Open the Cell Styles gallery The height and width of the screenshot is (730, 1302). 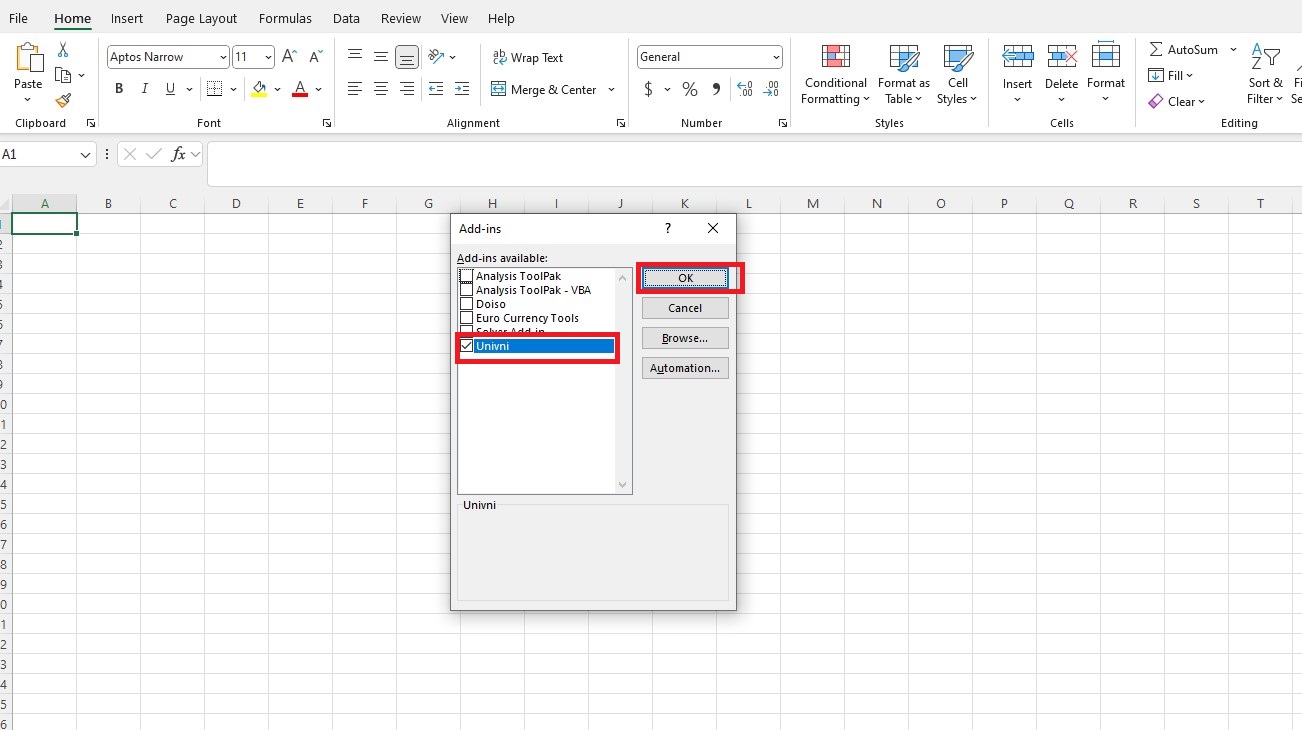(x=958, y=73)
